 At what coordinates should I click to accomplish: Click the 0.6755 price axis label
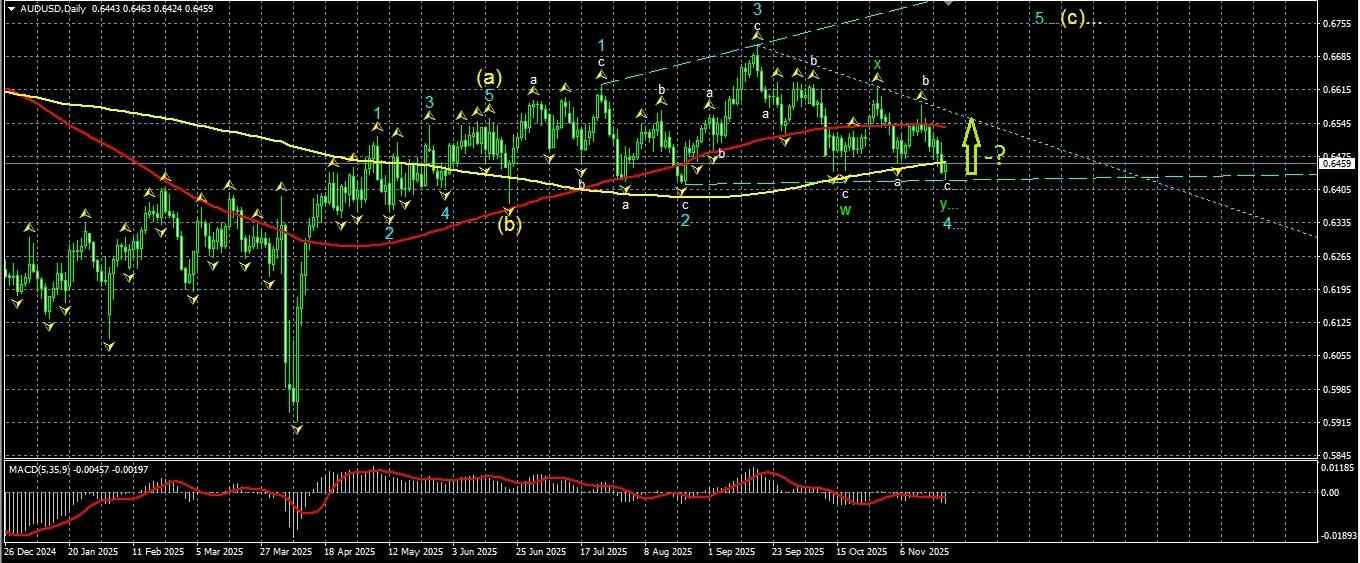click(x=1336, y=23)
